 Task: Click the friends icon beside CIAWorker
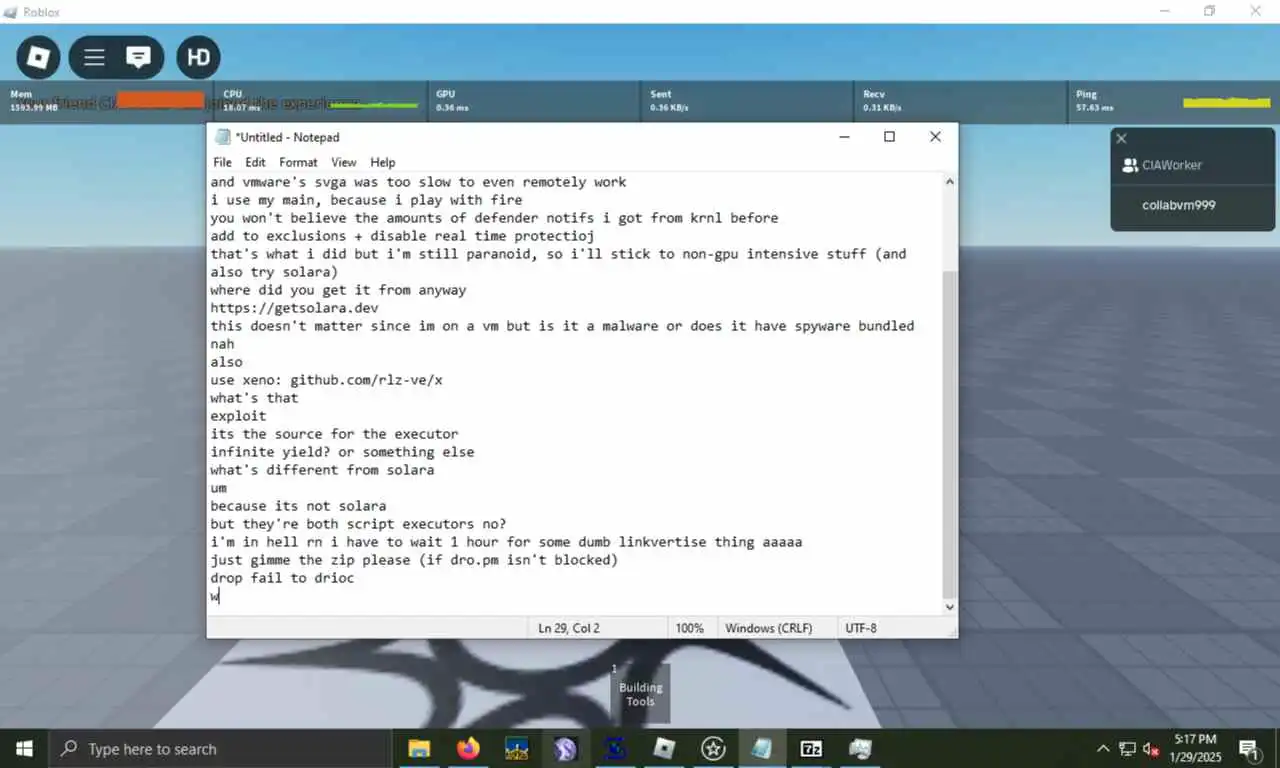click(x=1130, y=165)
